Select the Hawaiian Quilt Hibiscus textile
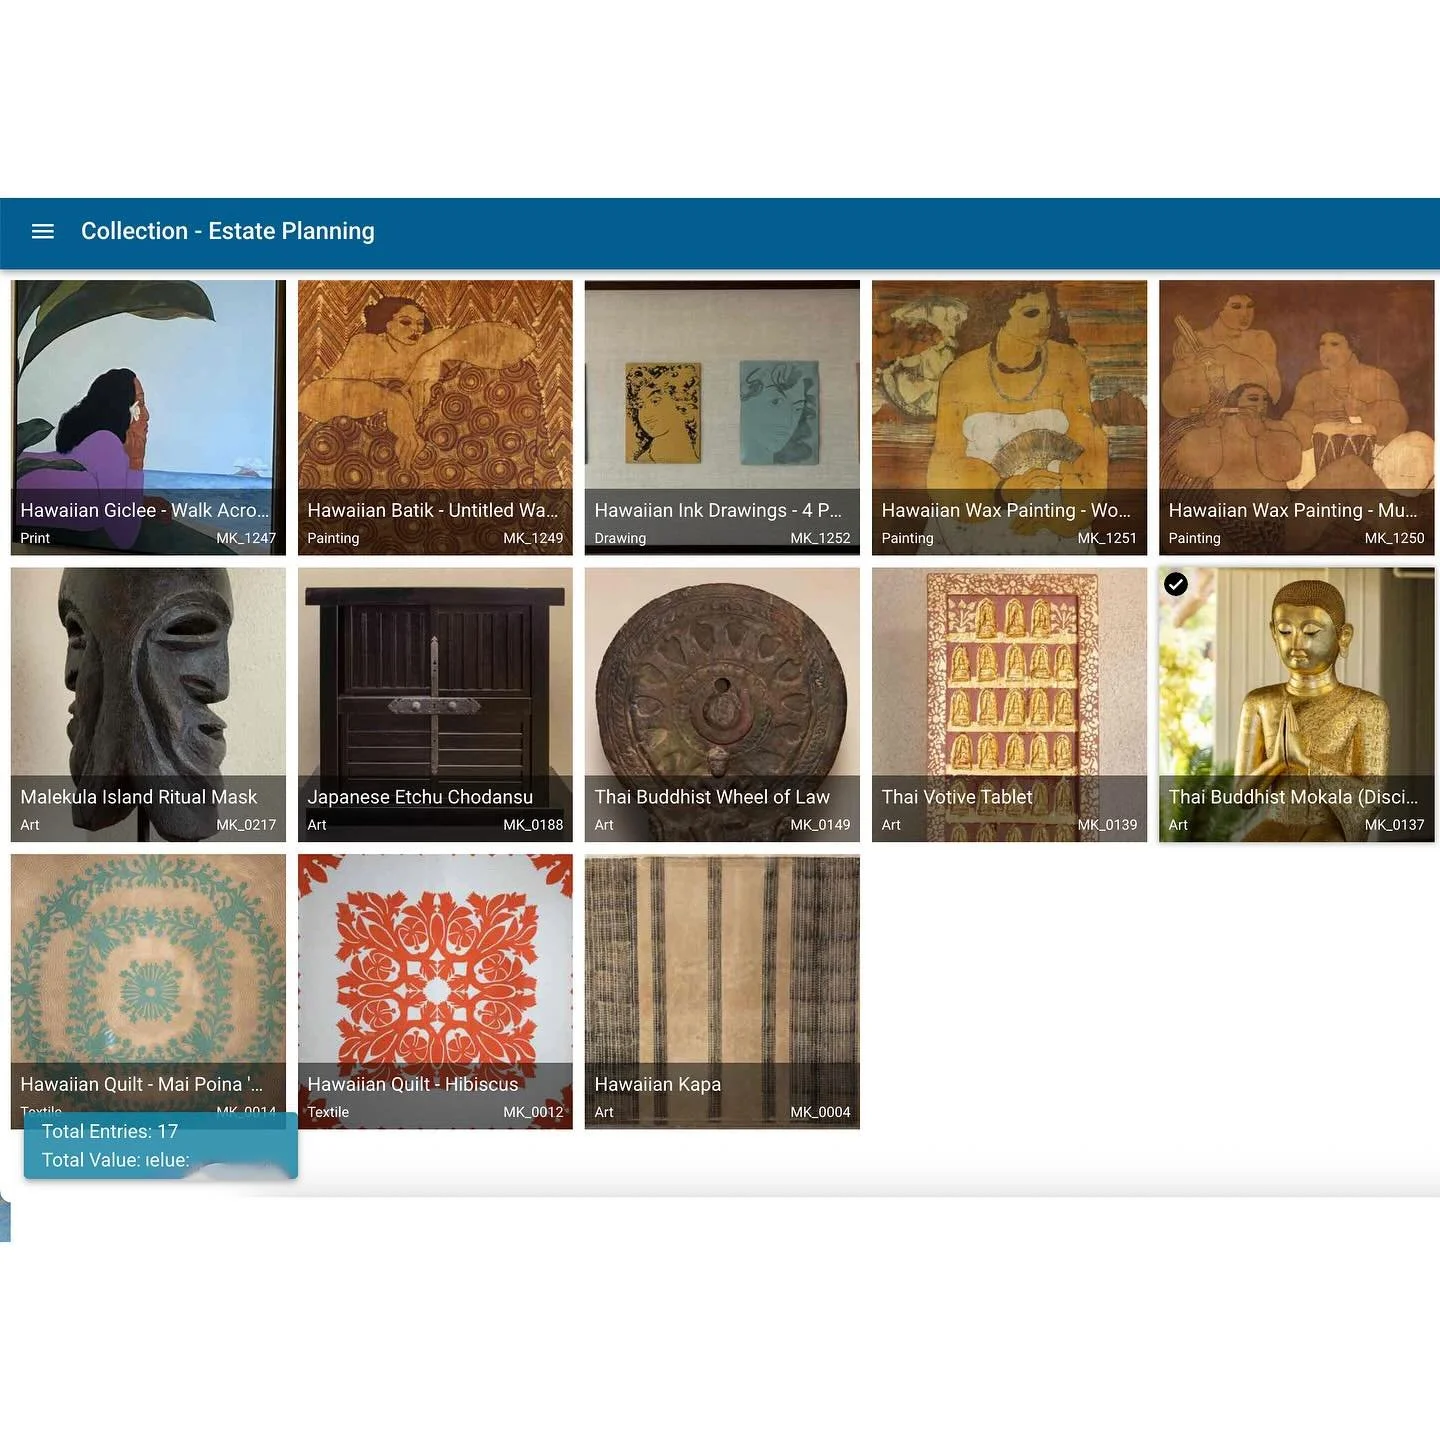Viewport: 1440px width, 1440px height. pos(435,992)
